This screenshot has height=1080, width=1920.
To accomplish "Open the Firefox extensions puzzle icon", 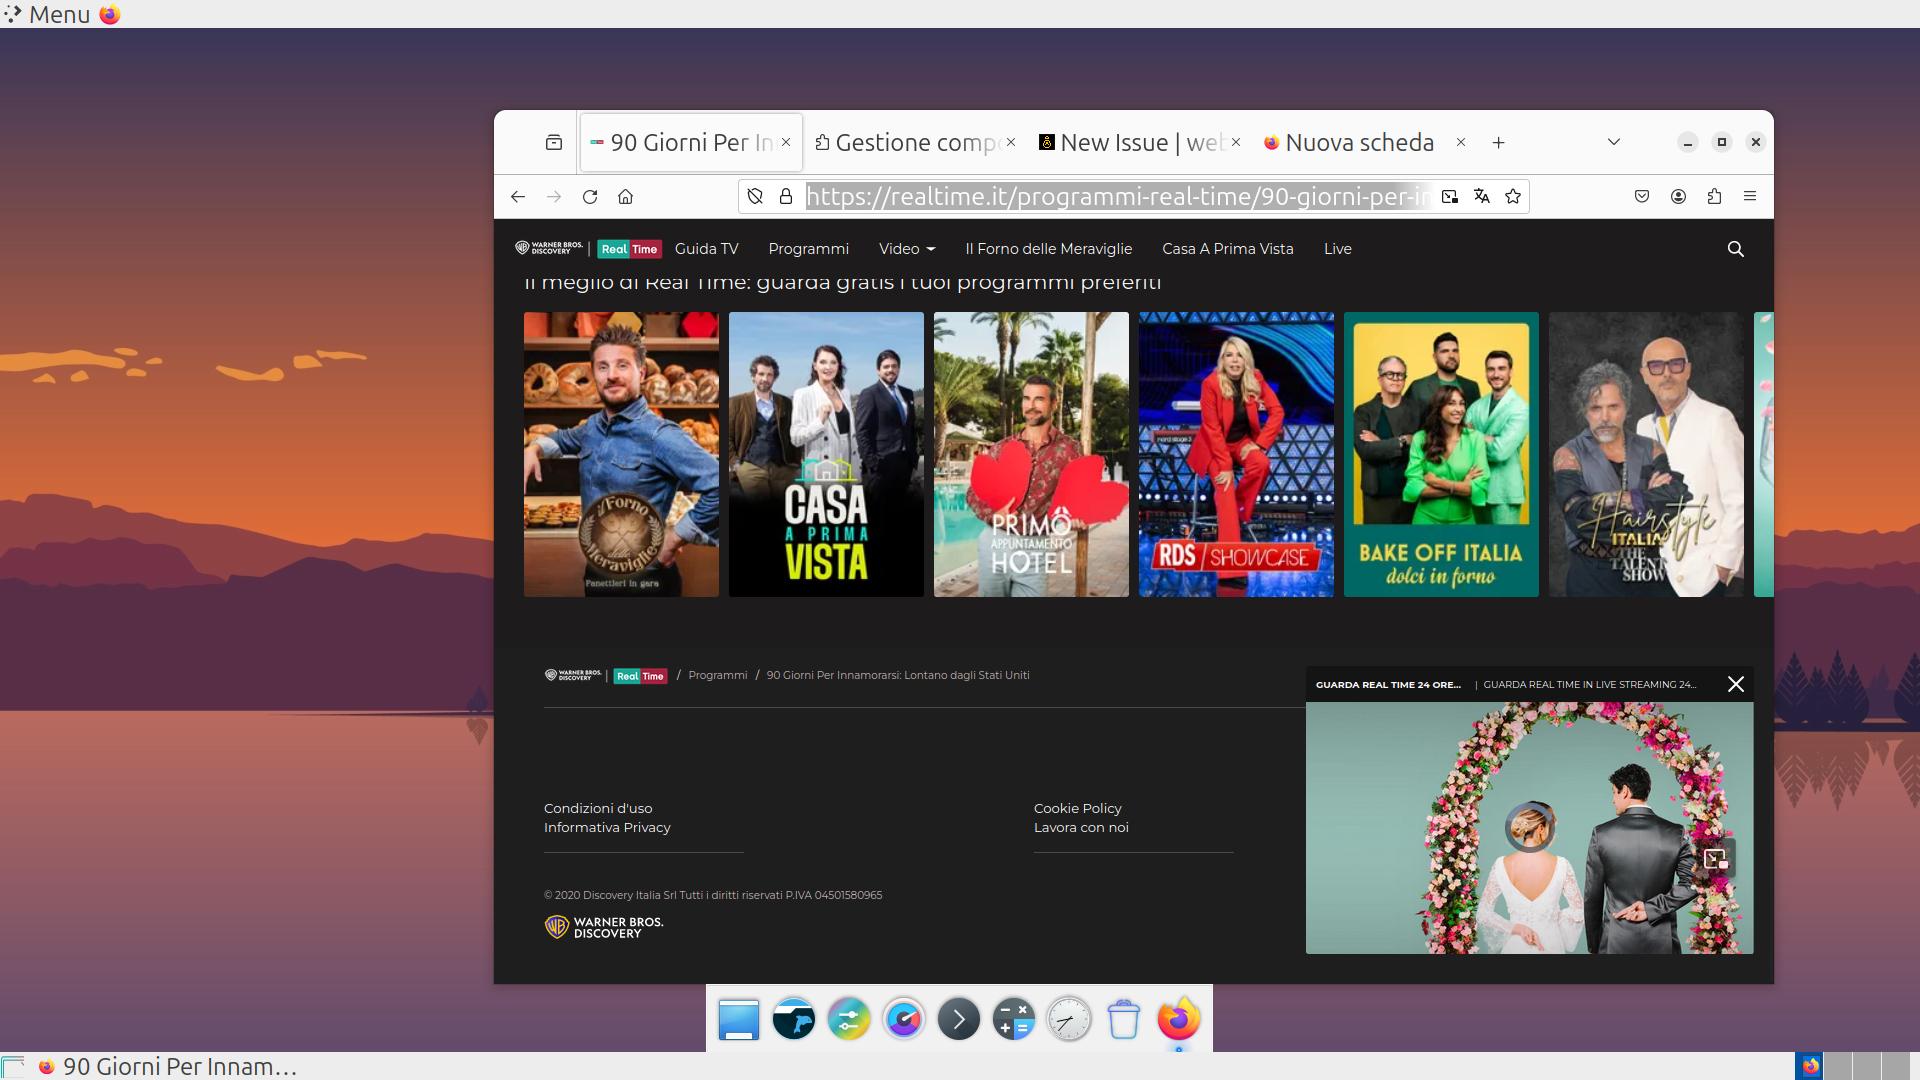I will [1714, 197].
